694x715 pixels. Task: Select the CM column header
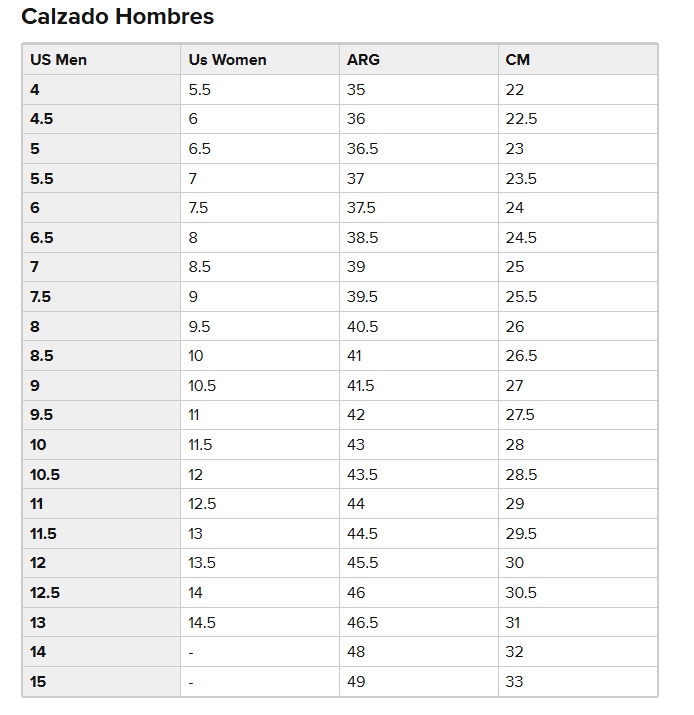coord(518,60)
